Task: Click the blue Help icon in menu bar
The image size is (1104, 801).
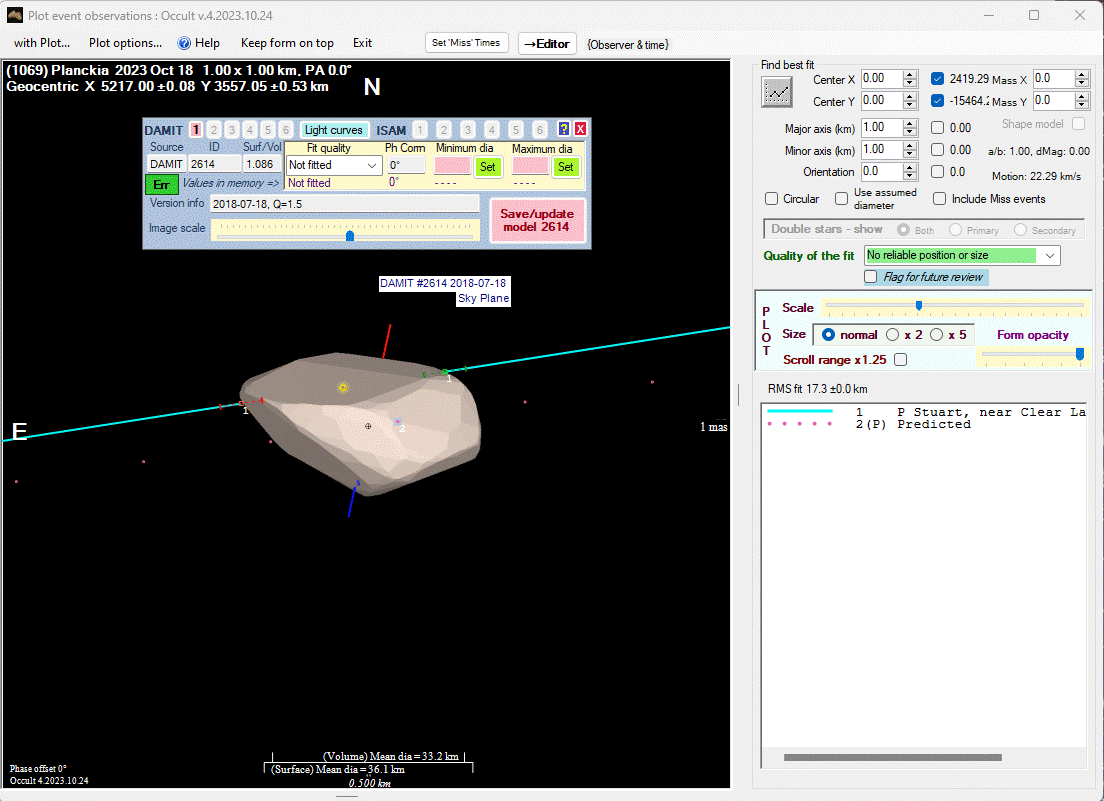Action: click(184, 43)
